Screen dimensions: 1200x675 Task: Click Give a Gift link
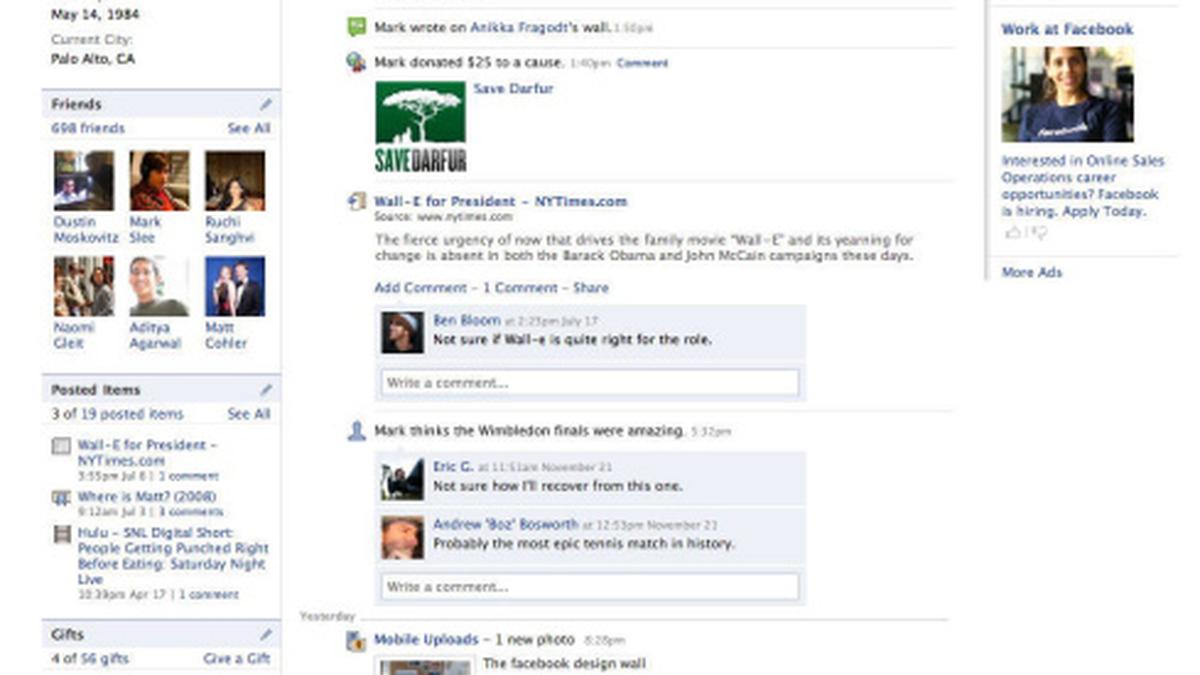[237, 659]
